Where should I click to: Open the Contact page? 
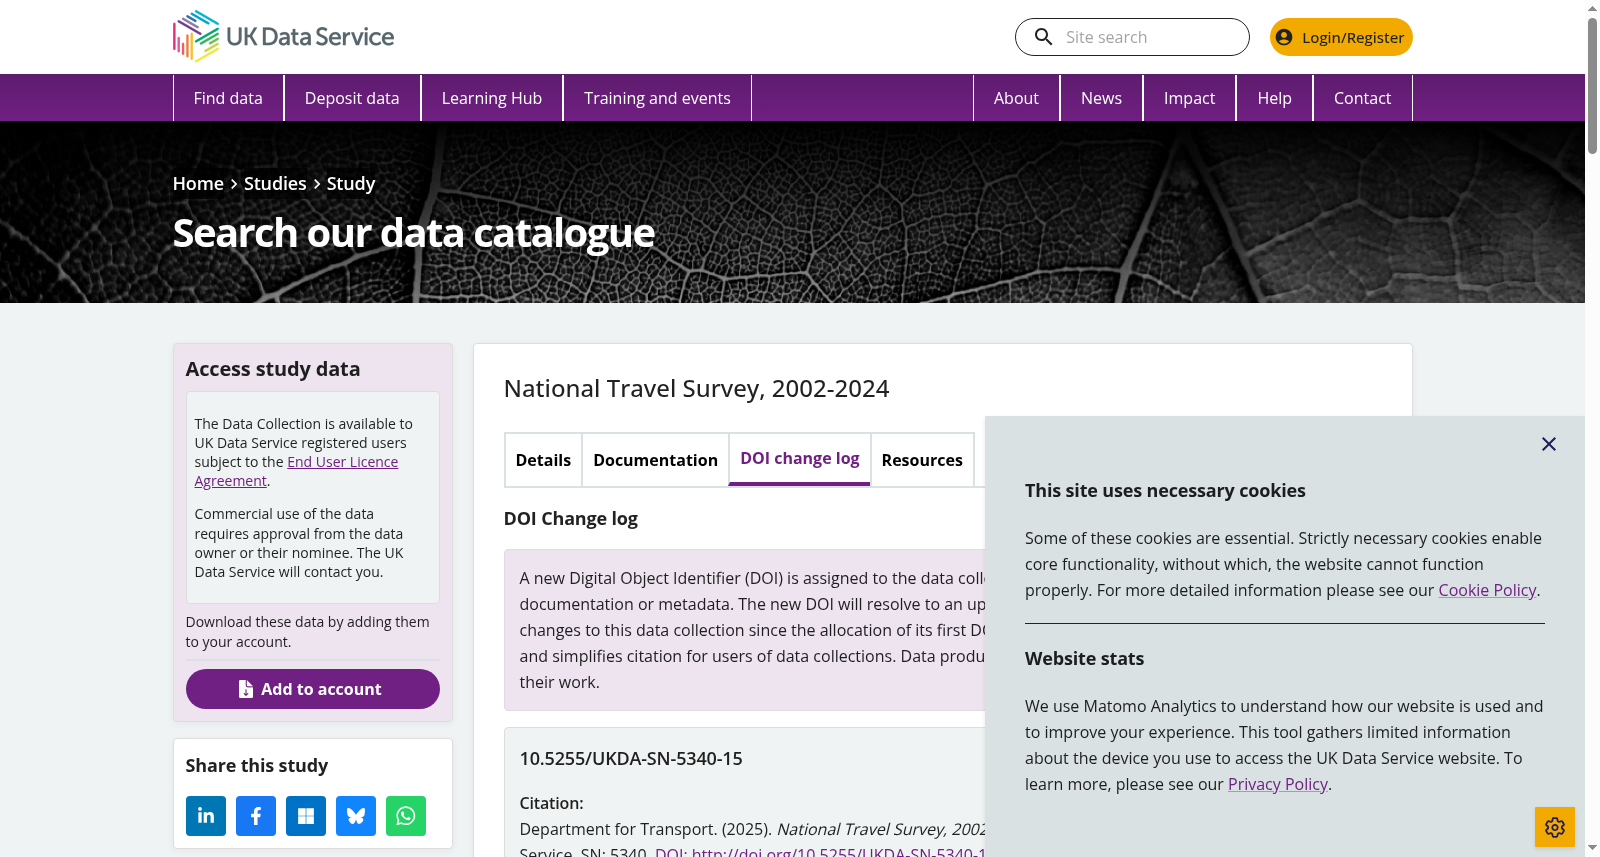click(1362, 98)
